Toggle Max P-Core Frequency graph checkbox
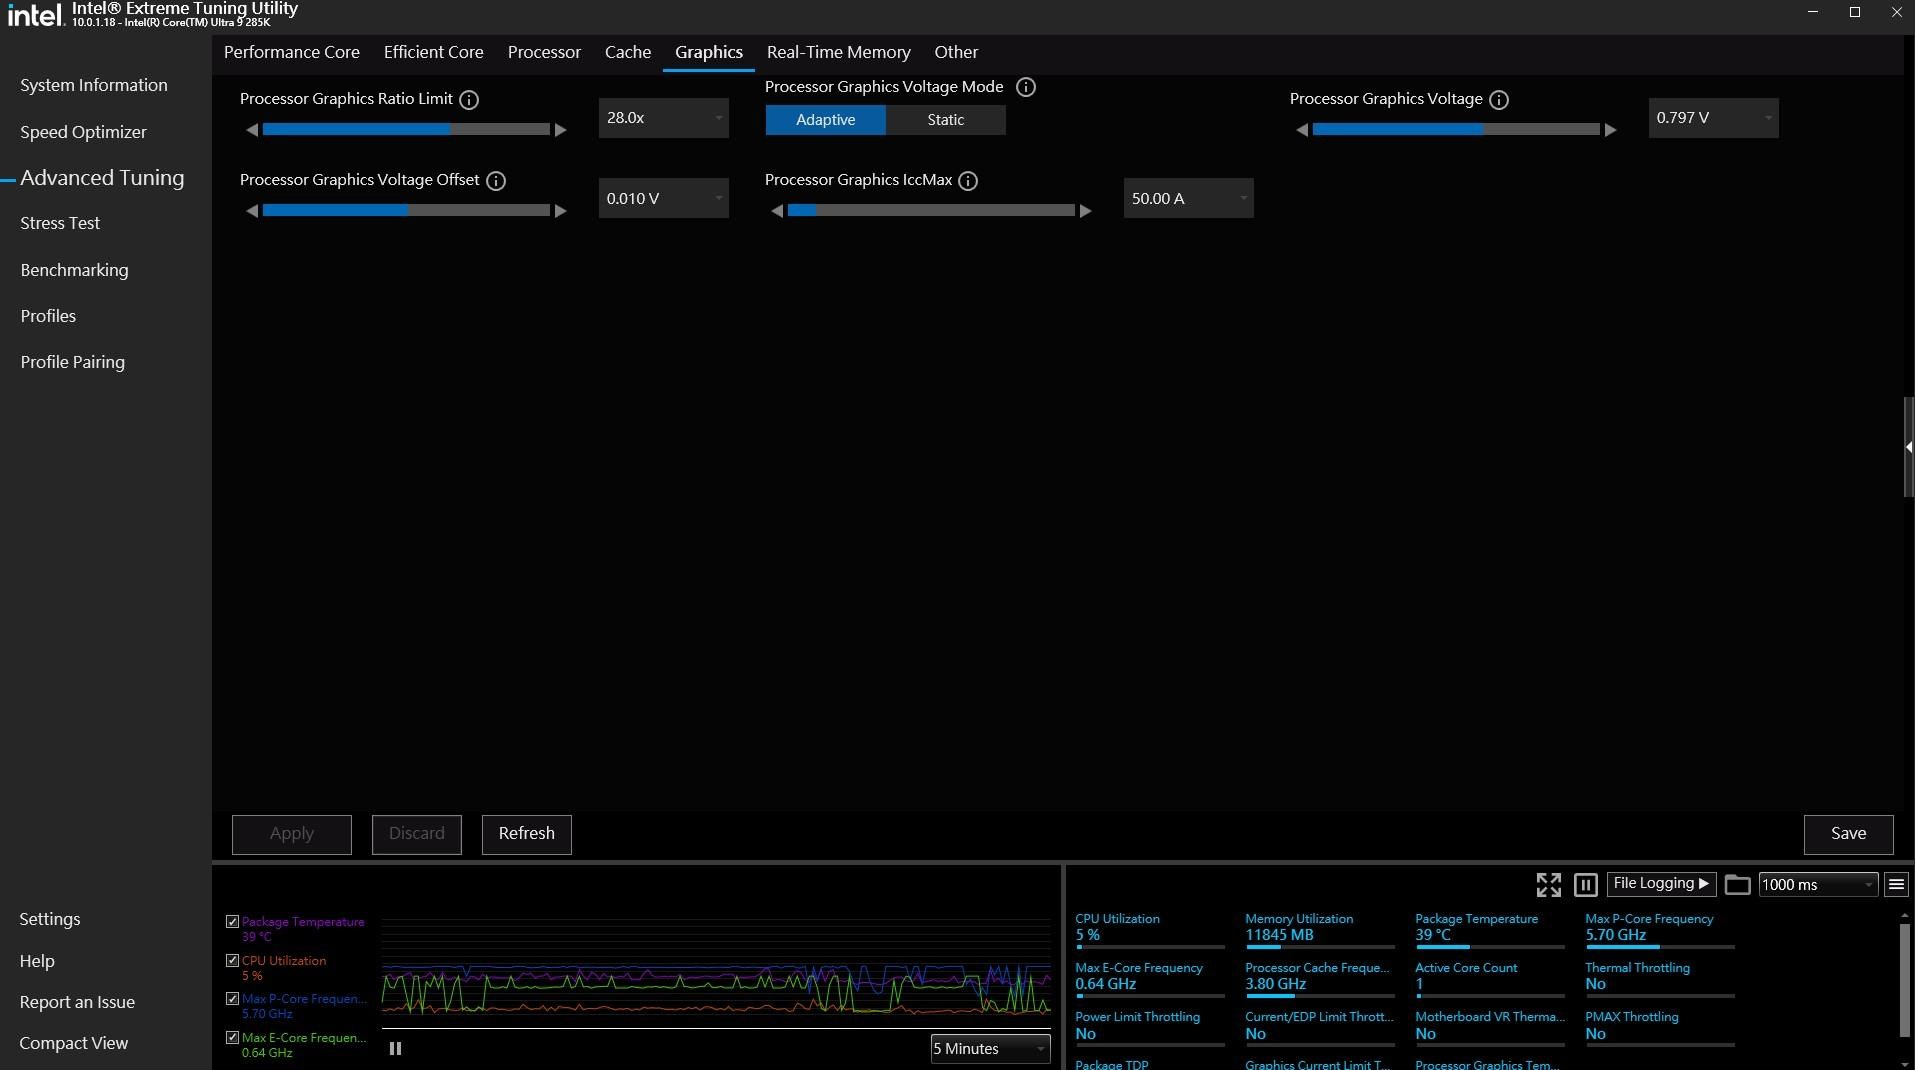Screen dimensions: 1915x1070 232,999
